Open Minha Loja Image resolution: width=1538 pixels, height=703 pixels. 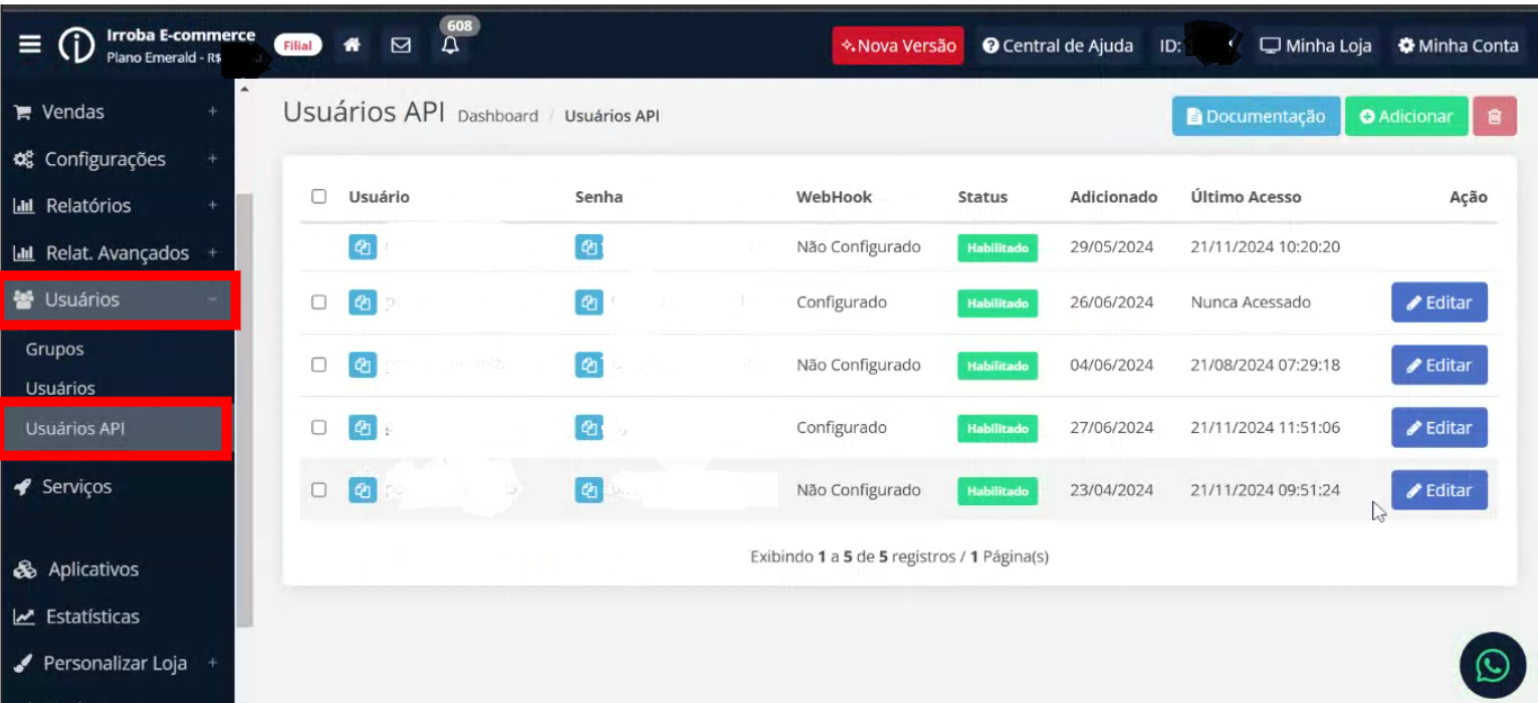[1314, 46]
